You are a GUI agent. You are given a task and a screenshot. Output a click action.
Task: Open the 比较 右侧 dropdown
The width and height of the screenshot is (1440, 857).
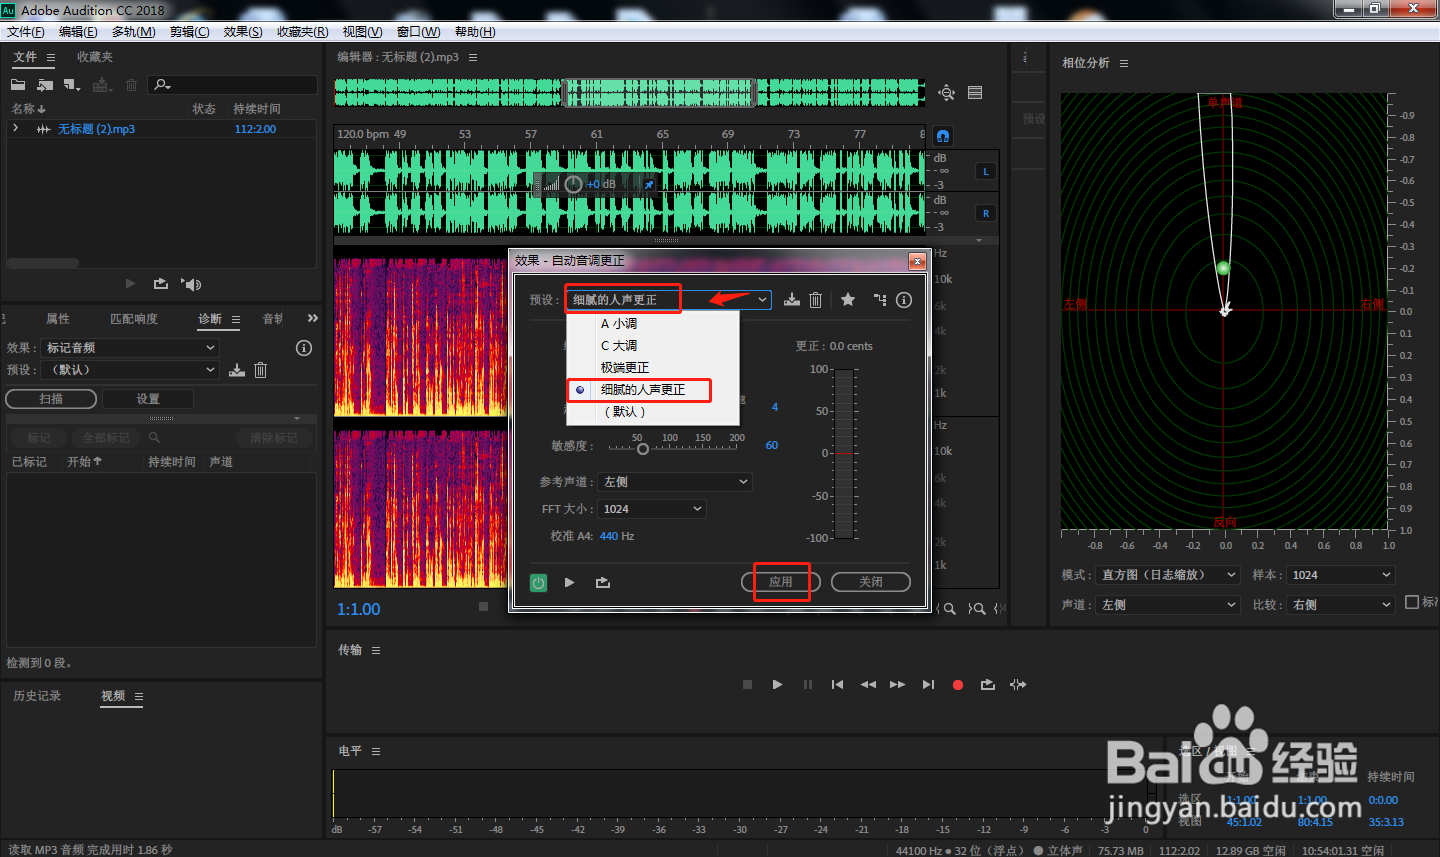tap(1340, 605)
